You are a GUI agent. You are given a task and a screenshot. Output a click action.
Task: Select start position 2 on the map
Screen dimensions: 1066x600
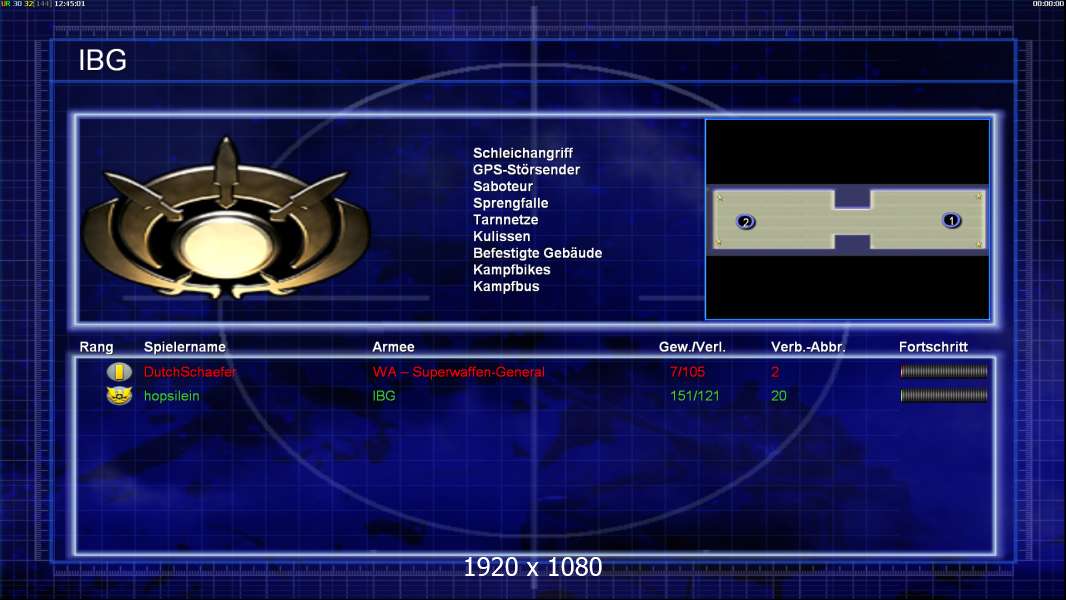coord(746,222)
